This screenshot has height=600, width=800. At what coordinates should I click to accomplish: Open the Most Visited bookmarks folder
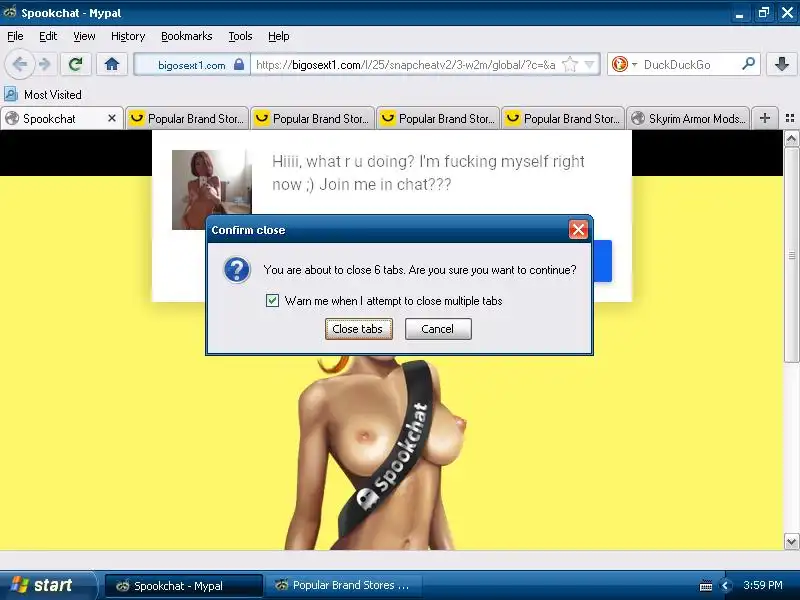[x=43, y=94]
